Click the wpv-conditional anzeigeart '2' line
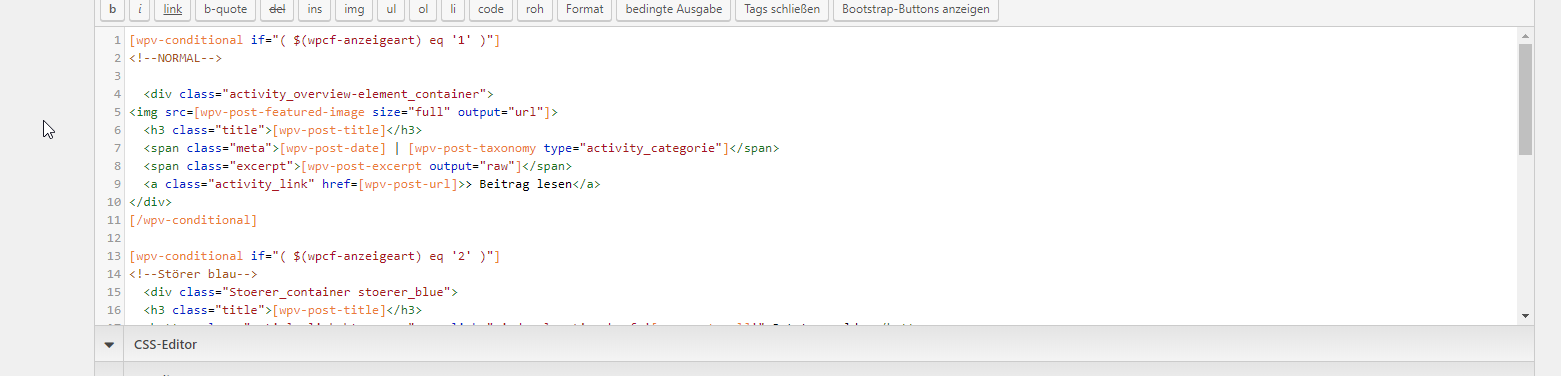 point(314,256)
